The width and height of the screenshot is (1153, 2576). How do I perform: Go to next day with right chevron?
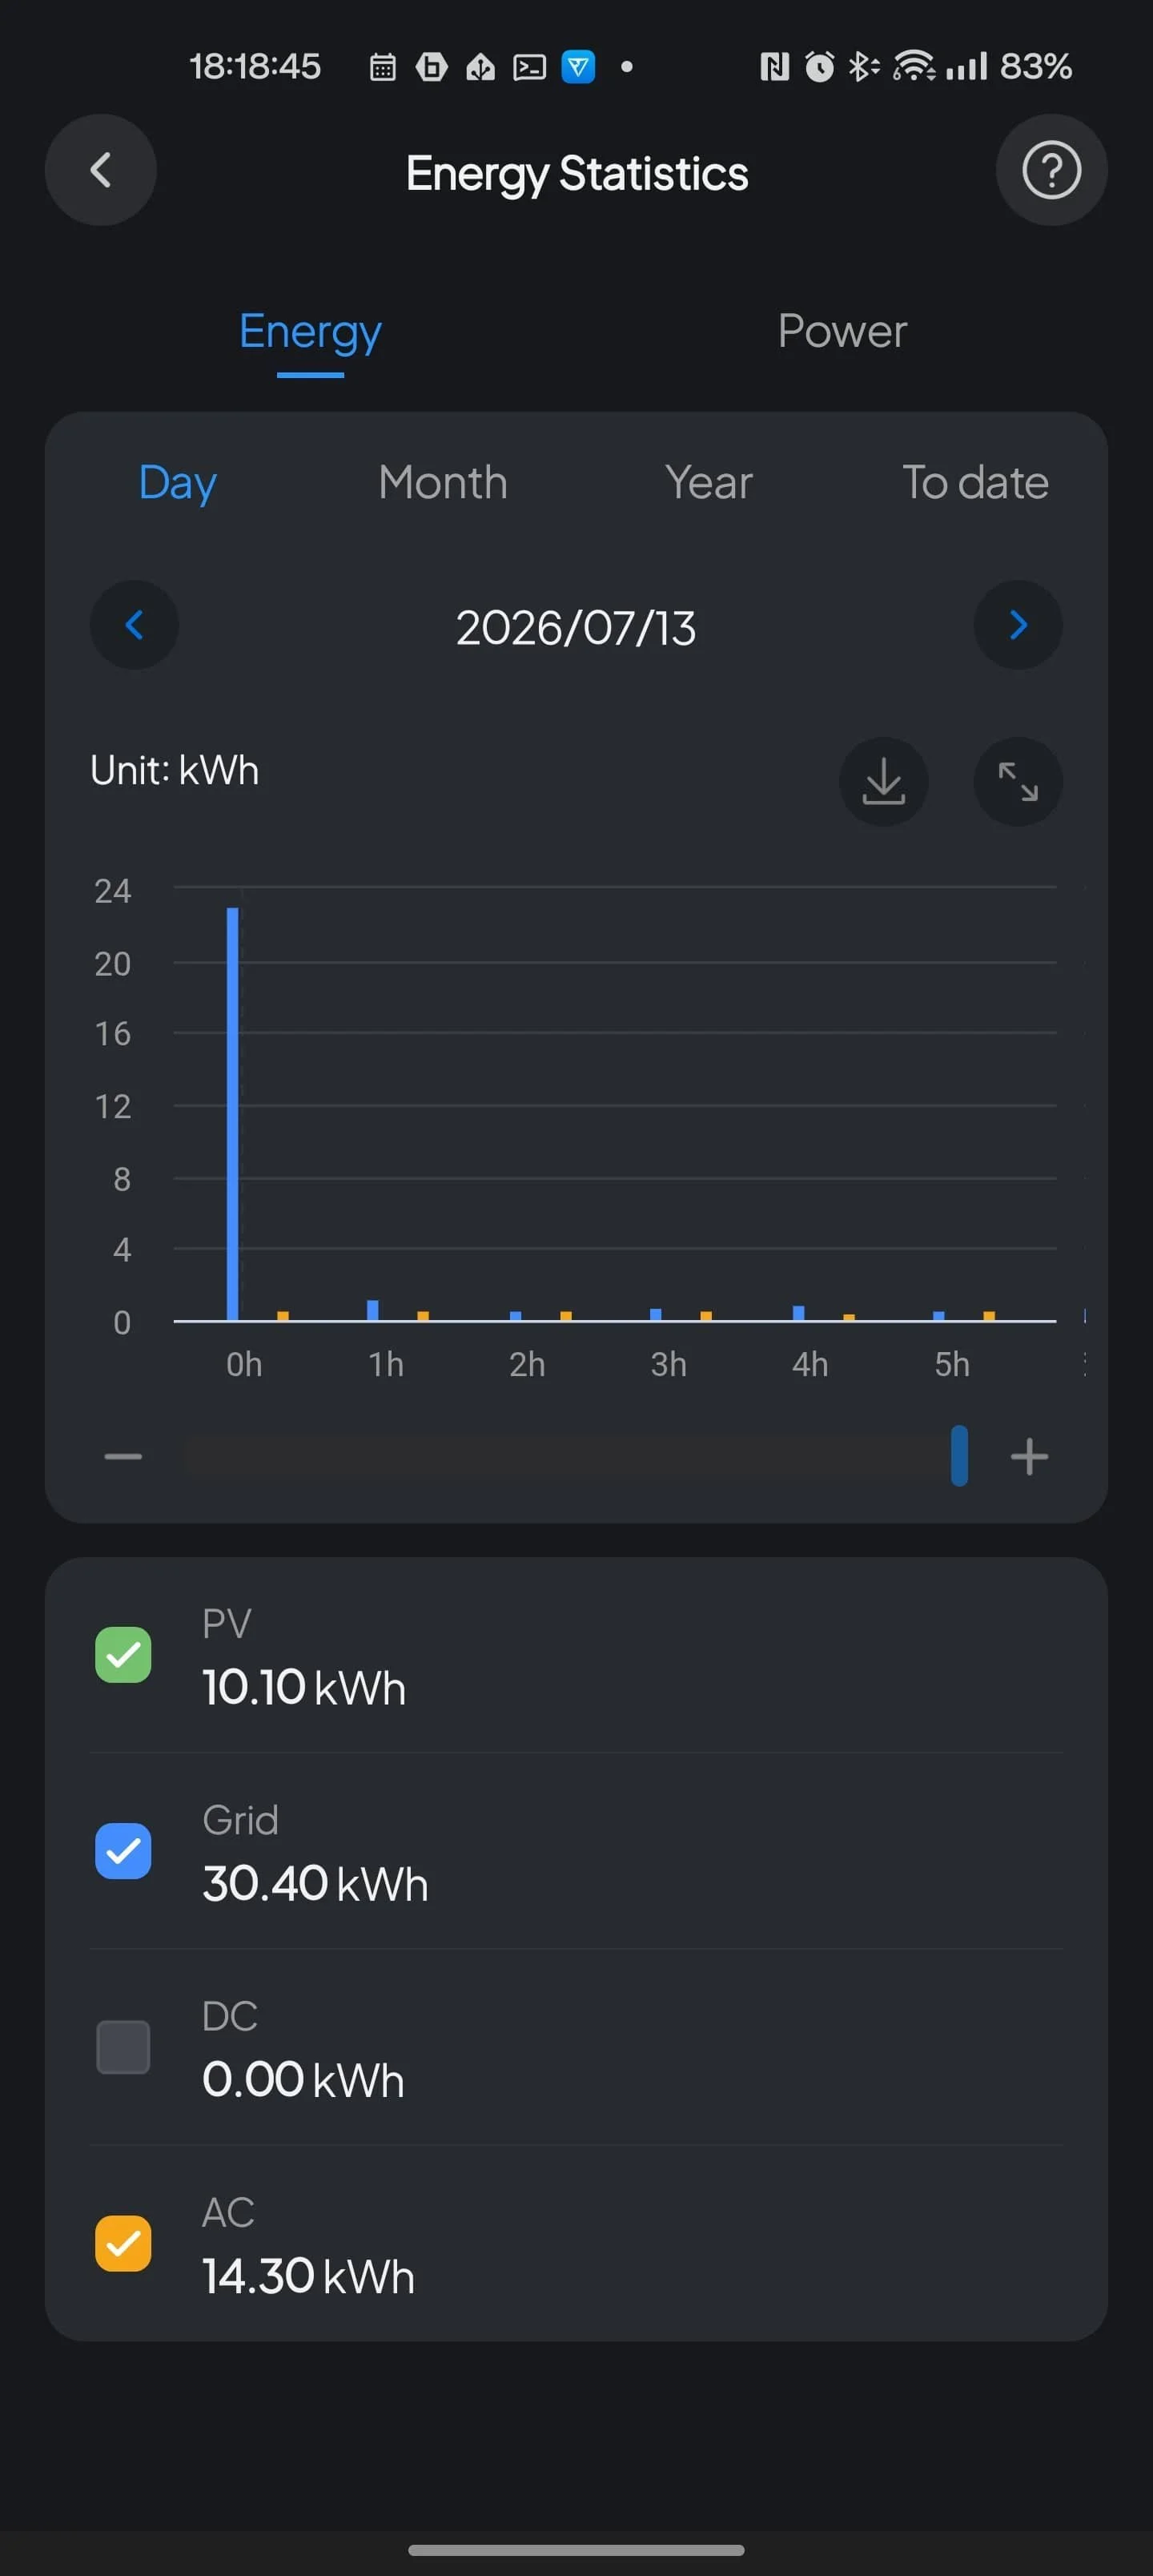pos(1018,625)
